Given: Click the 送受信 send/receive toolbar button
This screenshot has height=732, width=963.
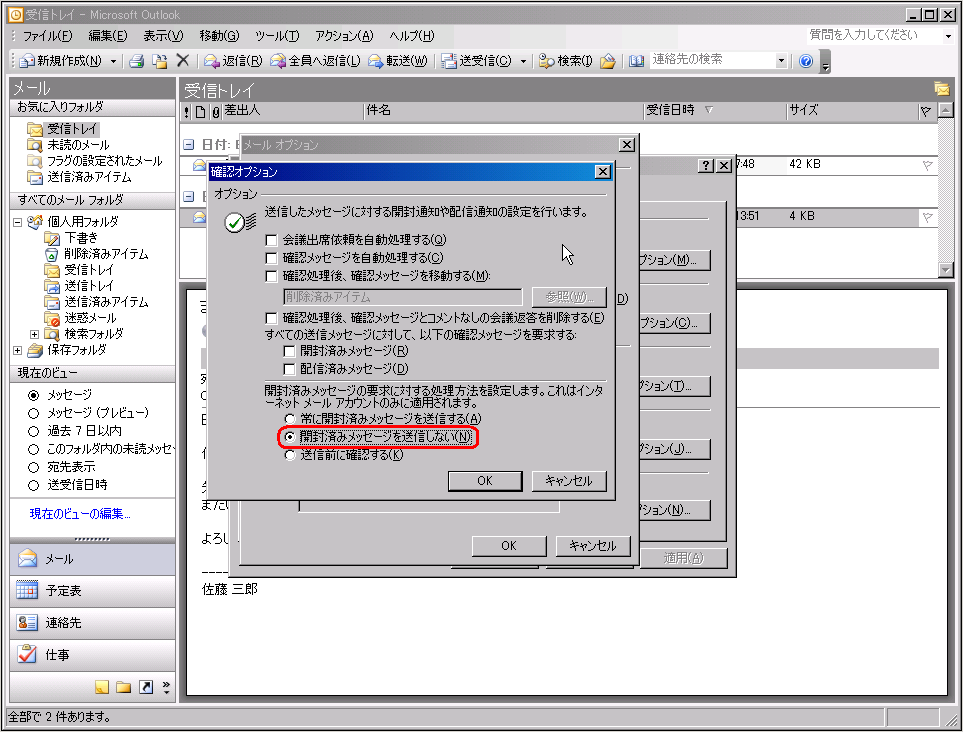Looking at the screenshot, I should tap(478, 61).
